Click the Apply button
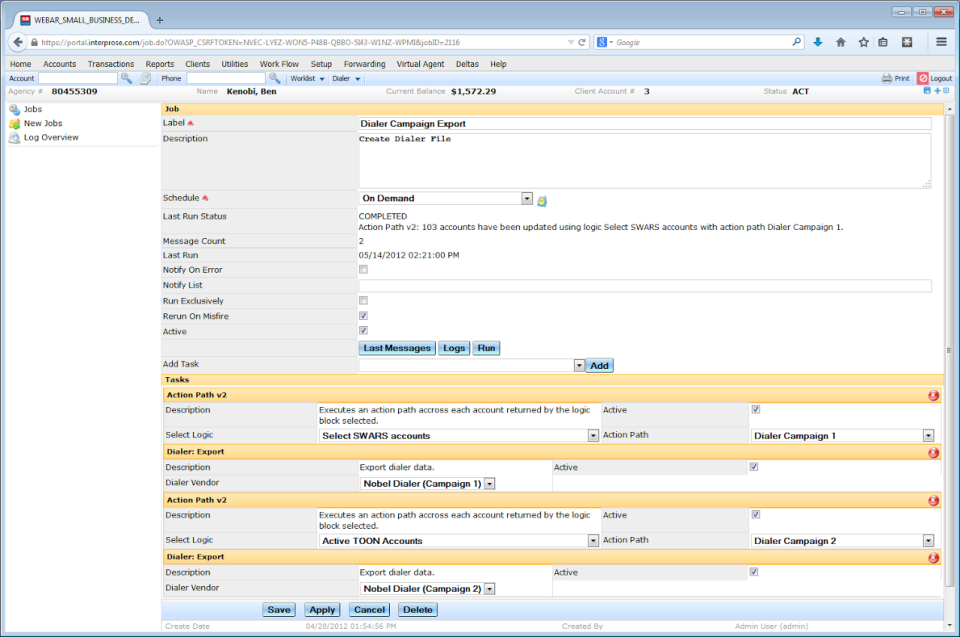The image size is (960, 637). click(322, 609)
